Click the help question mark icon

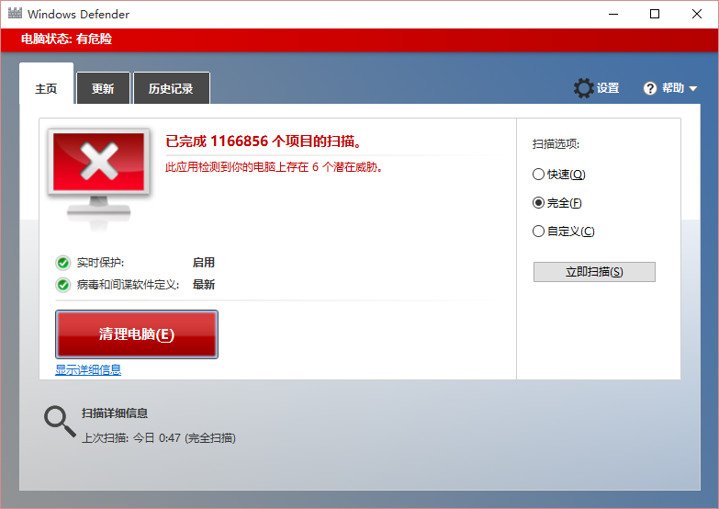point(650,88)
